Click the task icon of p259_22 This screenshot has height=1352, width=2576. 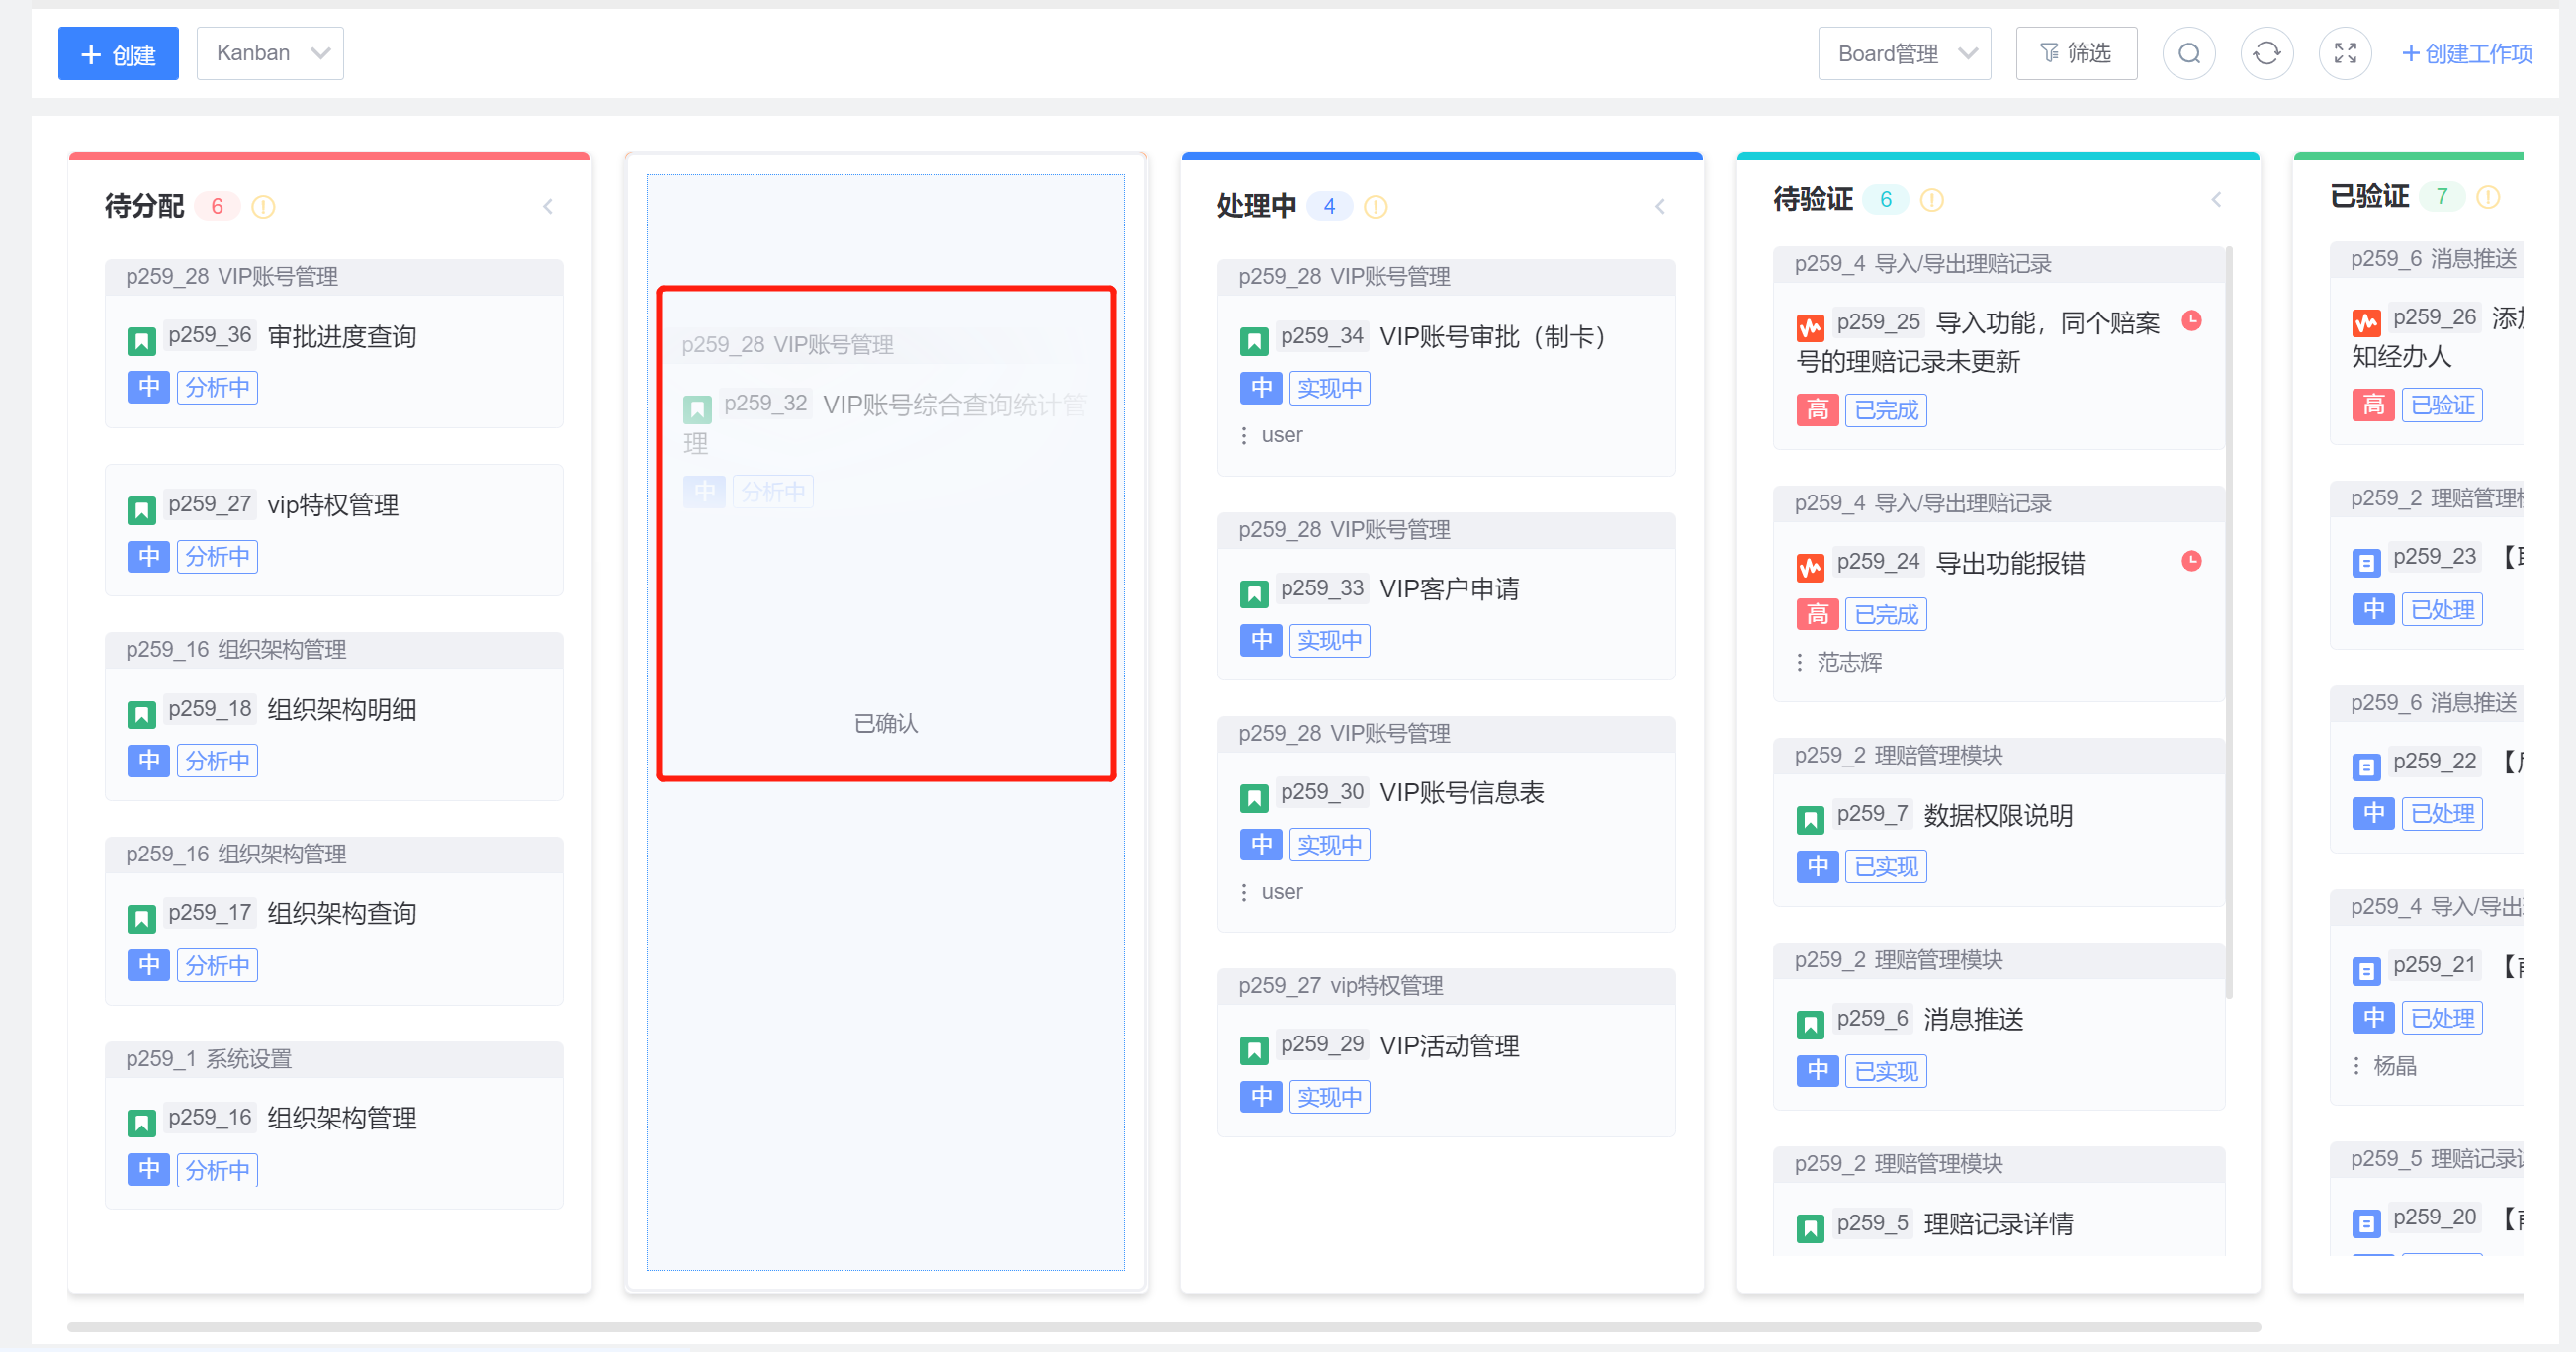(x=2366, y=767)
